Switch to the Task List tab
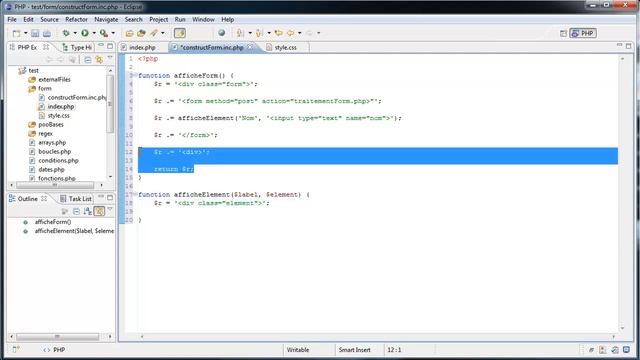 (76, 199)
